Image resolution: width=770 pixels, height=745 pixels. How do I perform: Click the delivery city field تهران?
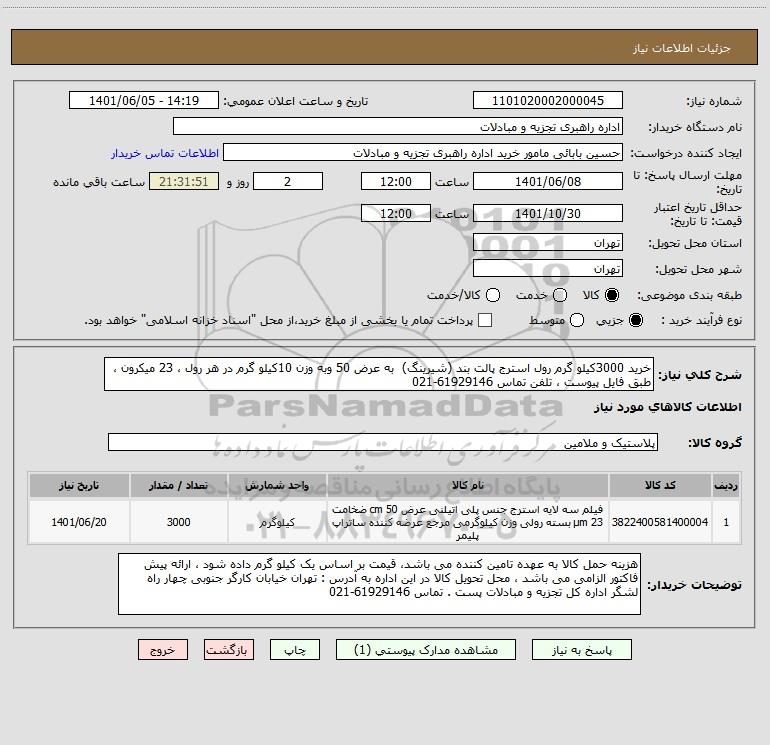548,269
